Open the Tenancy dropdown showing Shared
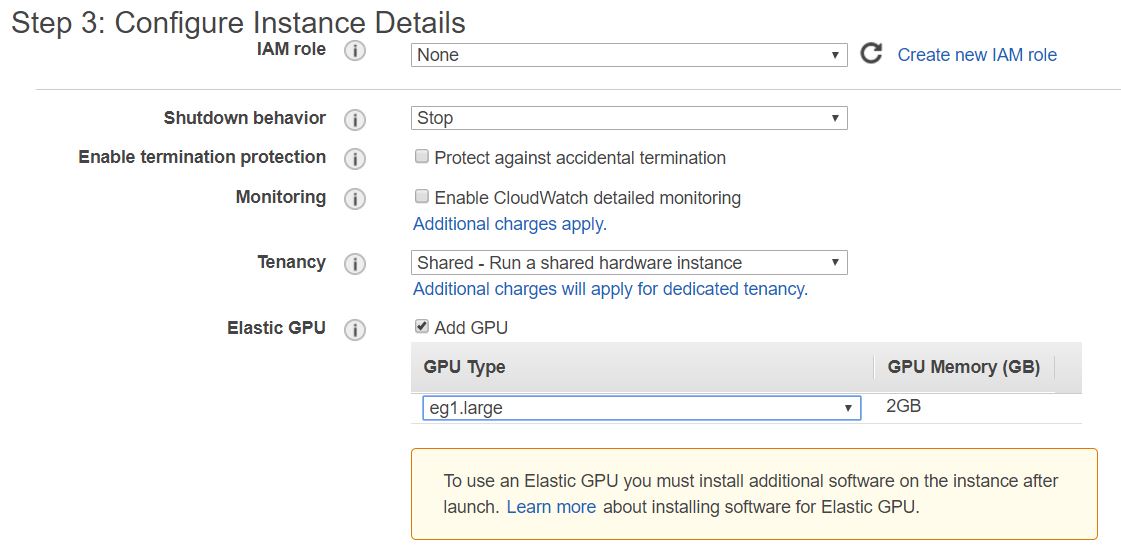Screen dimensions: 1121x553 [x=629, y=263]
